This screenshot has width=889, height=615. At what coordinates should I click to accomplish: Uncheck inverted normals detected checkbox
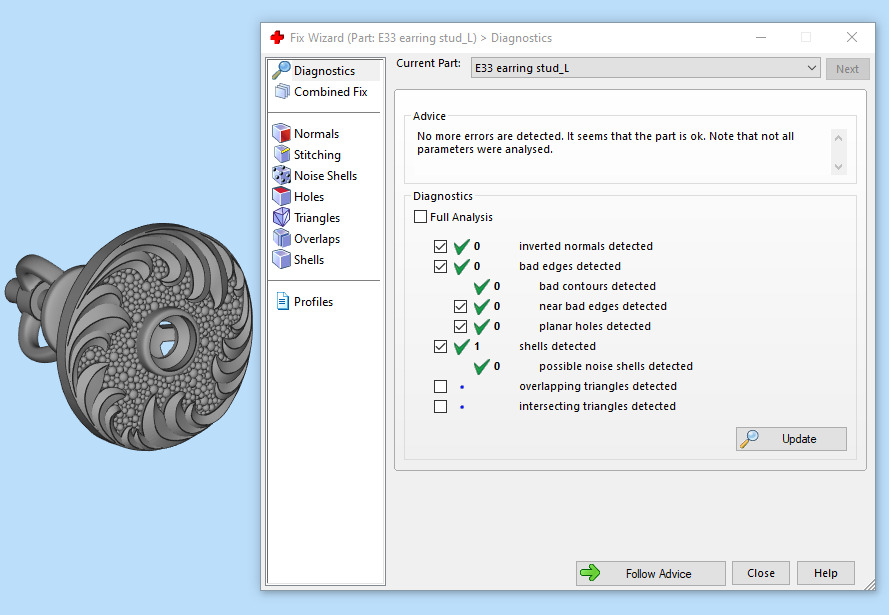pos(441,247)
